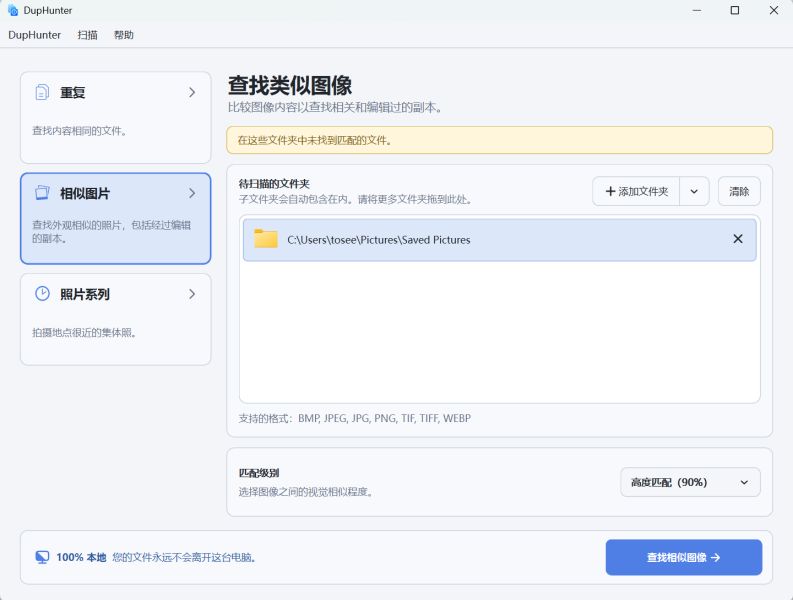Open the 帮助 menu
Image resolution: width=793 pixels, height=600 pixels.
pyautogui.click(x=123, y=35)
